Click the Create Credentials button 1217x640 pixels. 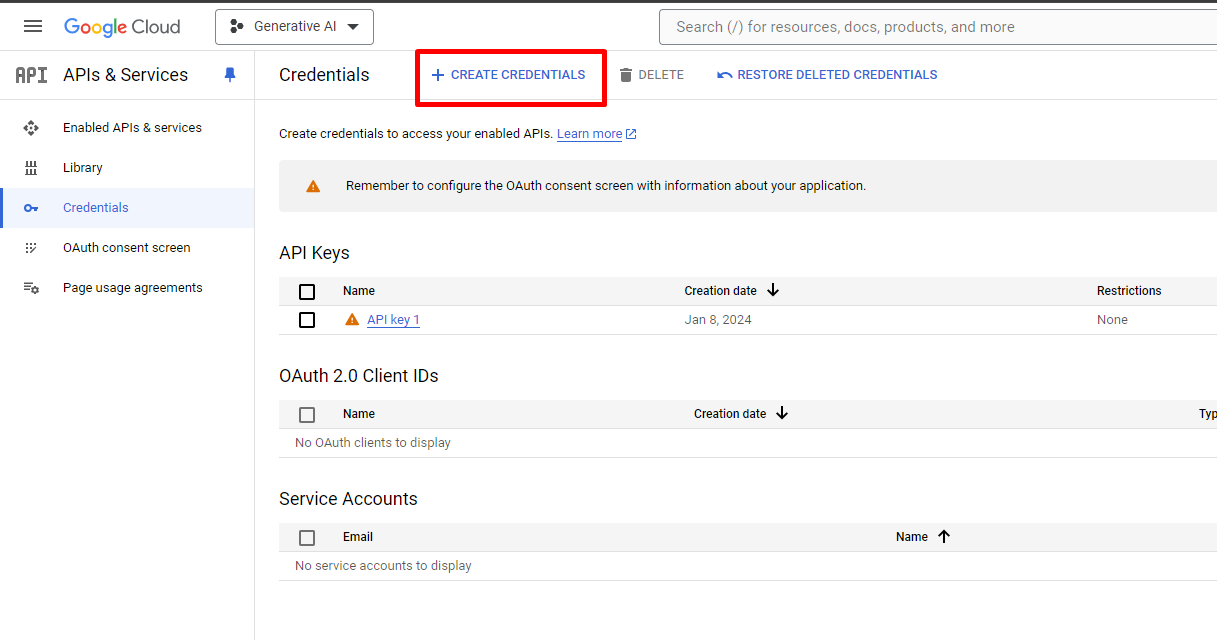click(x=509, y=75)
